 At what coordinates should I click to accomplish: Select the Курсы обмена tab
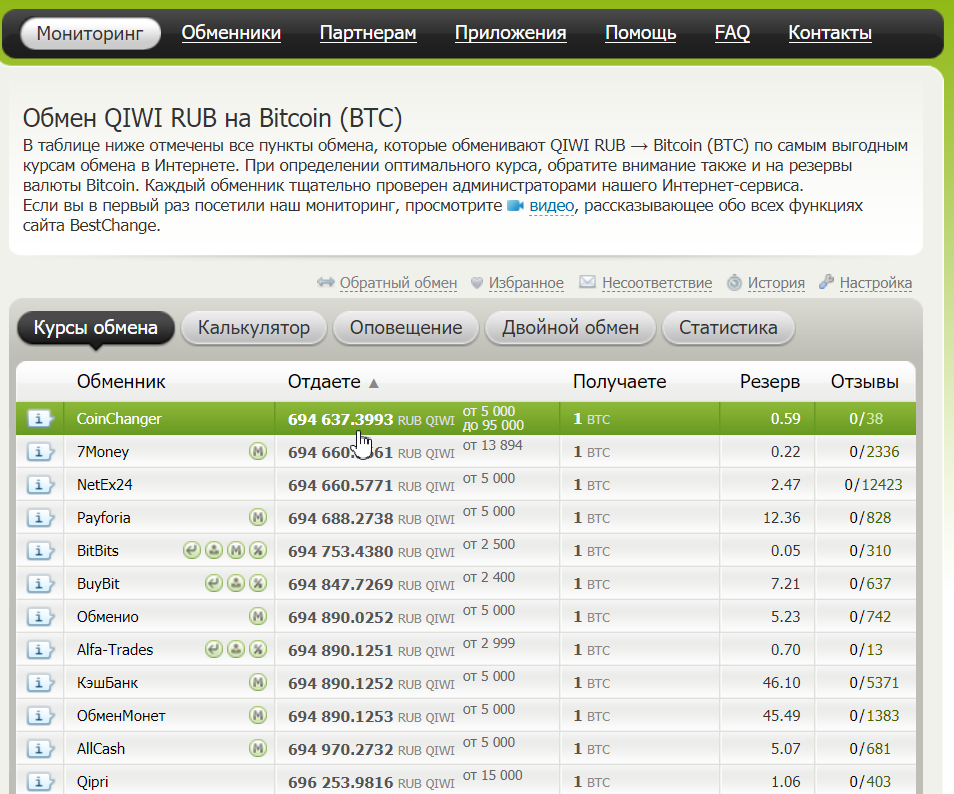pos(96,328)
